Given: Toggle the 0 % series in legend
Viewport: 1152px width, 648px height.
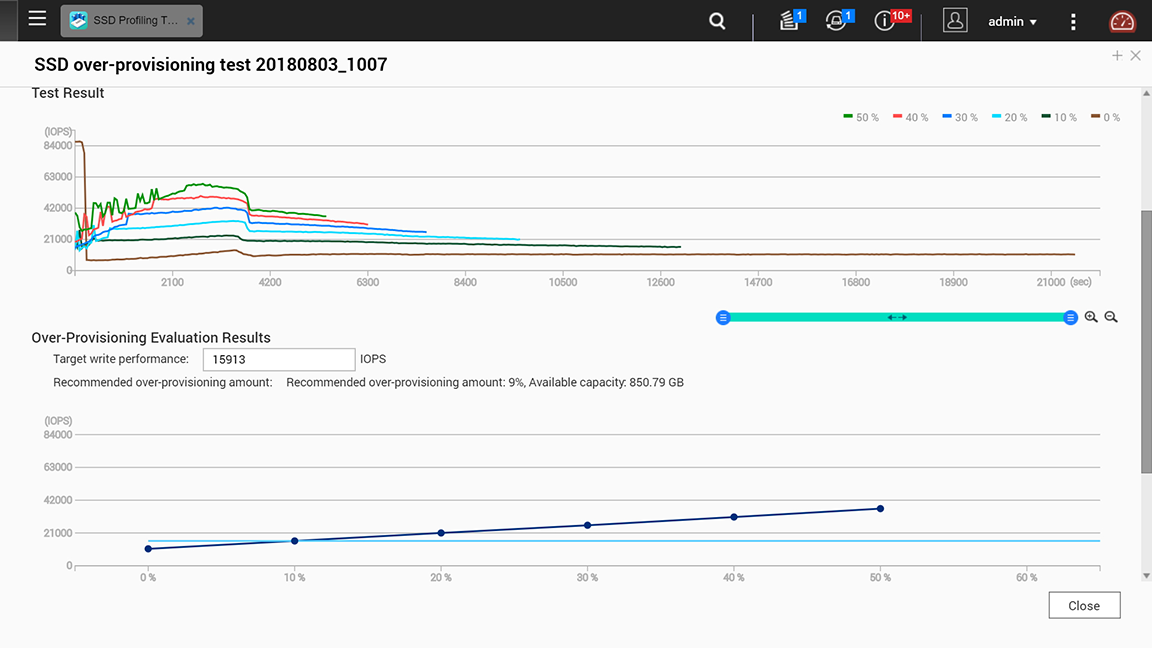Looking at the screenshot, I should tap(1105, 117).
